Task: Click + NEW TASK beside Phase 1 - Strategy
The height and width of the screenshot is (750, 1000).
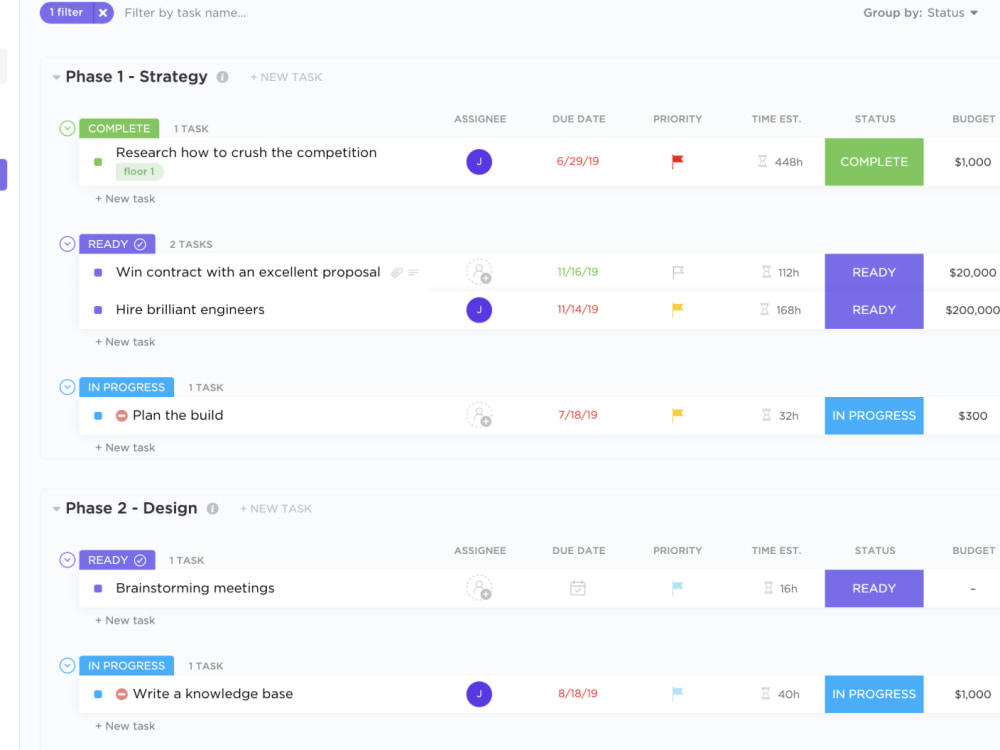Action: tap(286, 77)
